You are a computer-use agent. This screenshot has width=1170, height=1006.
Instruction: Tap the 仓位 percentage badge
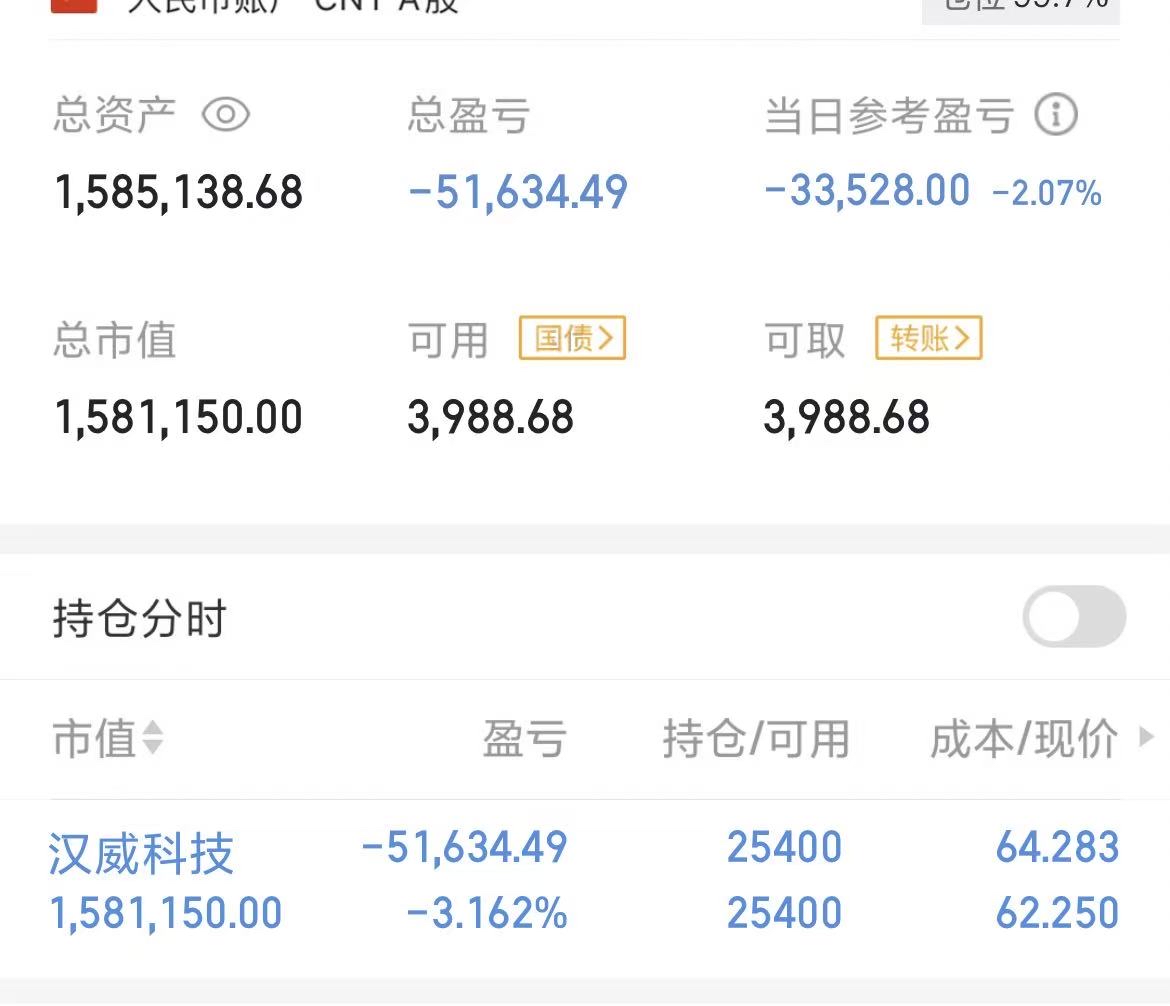(1020, 6)
